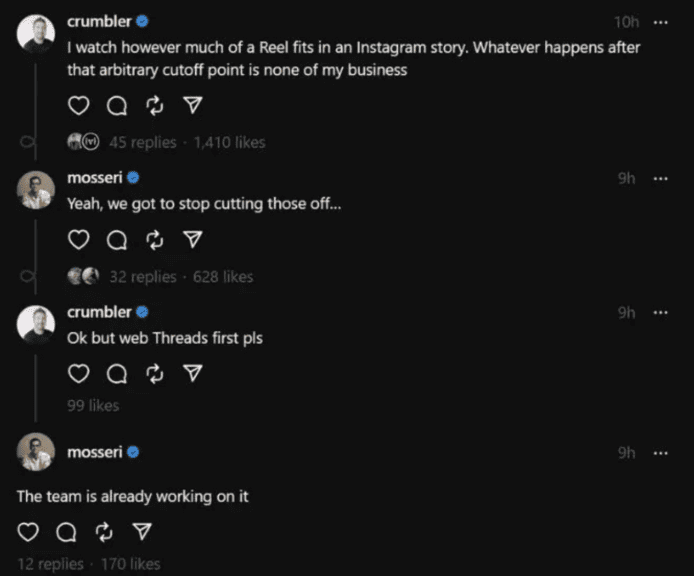Screen dimensions: 694x576
Task: Like mosseri's 'team is already working' post
Action: point(29,530)
